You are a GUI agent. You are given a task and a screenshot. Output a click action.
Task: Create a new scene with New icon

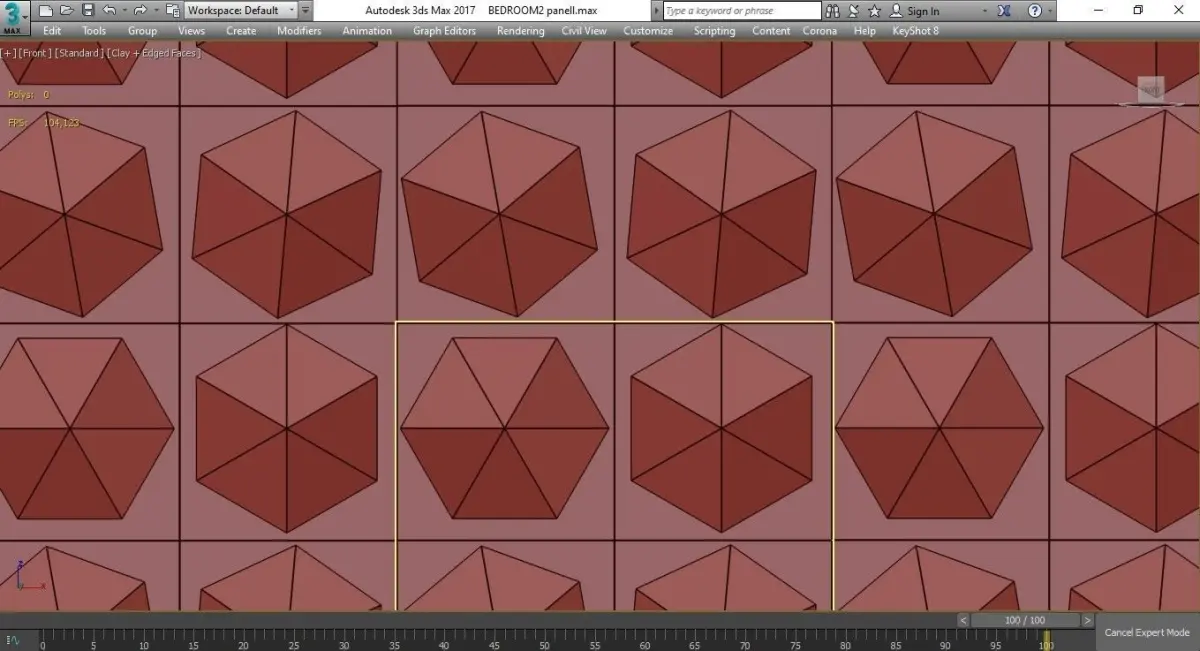45,10
